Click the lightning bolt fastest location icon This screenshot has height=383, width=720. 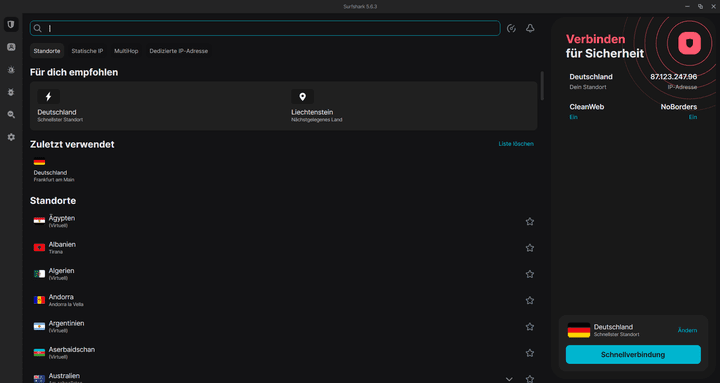49,96
